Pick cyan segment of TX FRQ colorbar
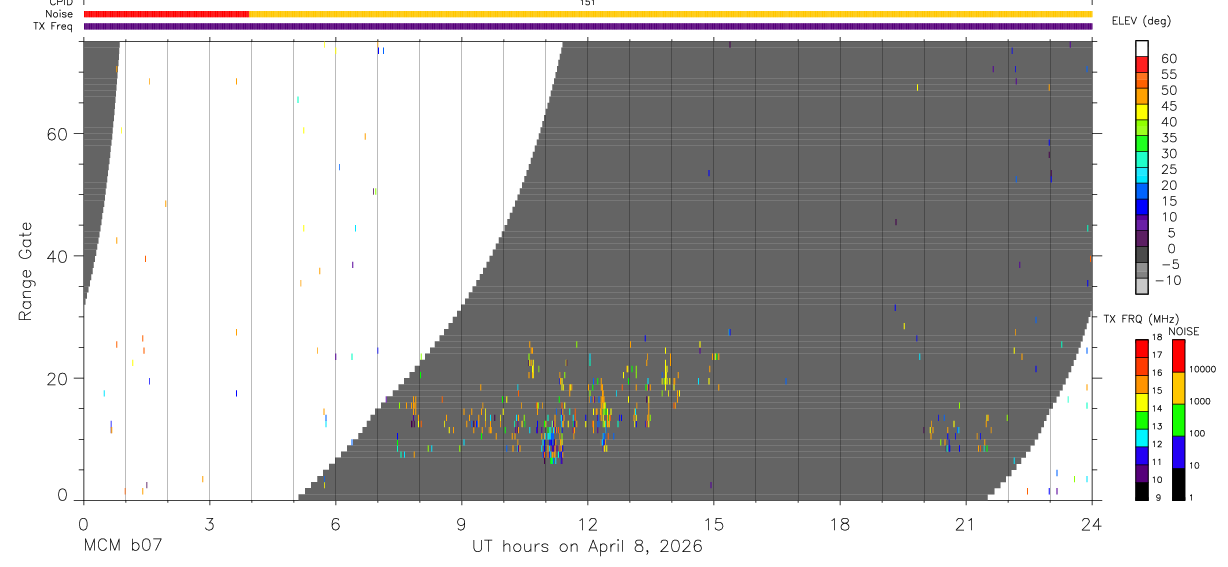 click(x=1142, y=436)
